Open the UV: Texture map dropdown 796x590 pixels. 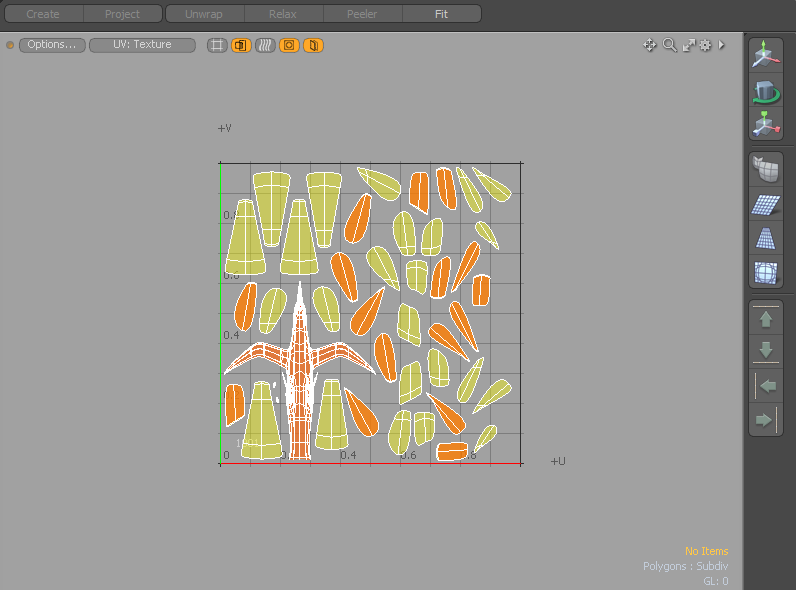click(142, 45)
